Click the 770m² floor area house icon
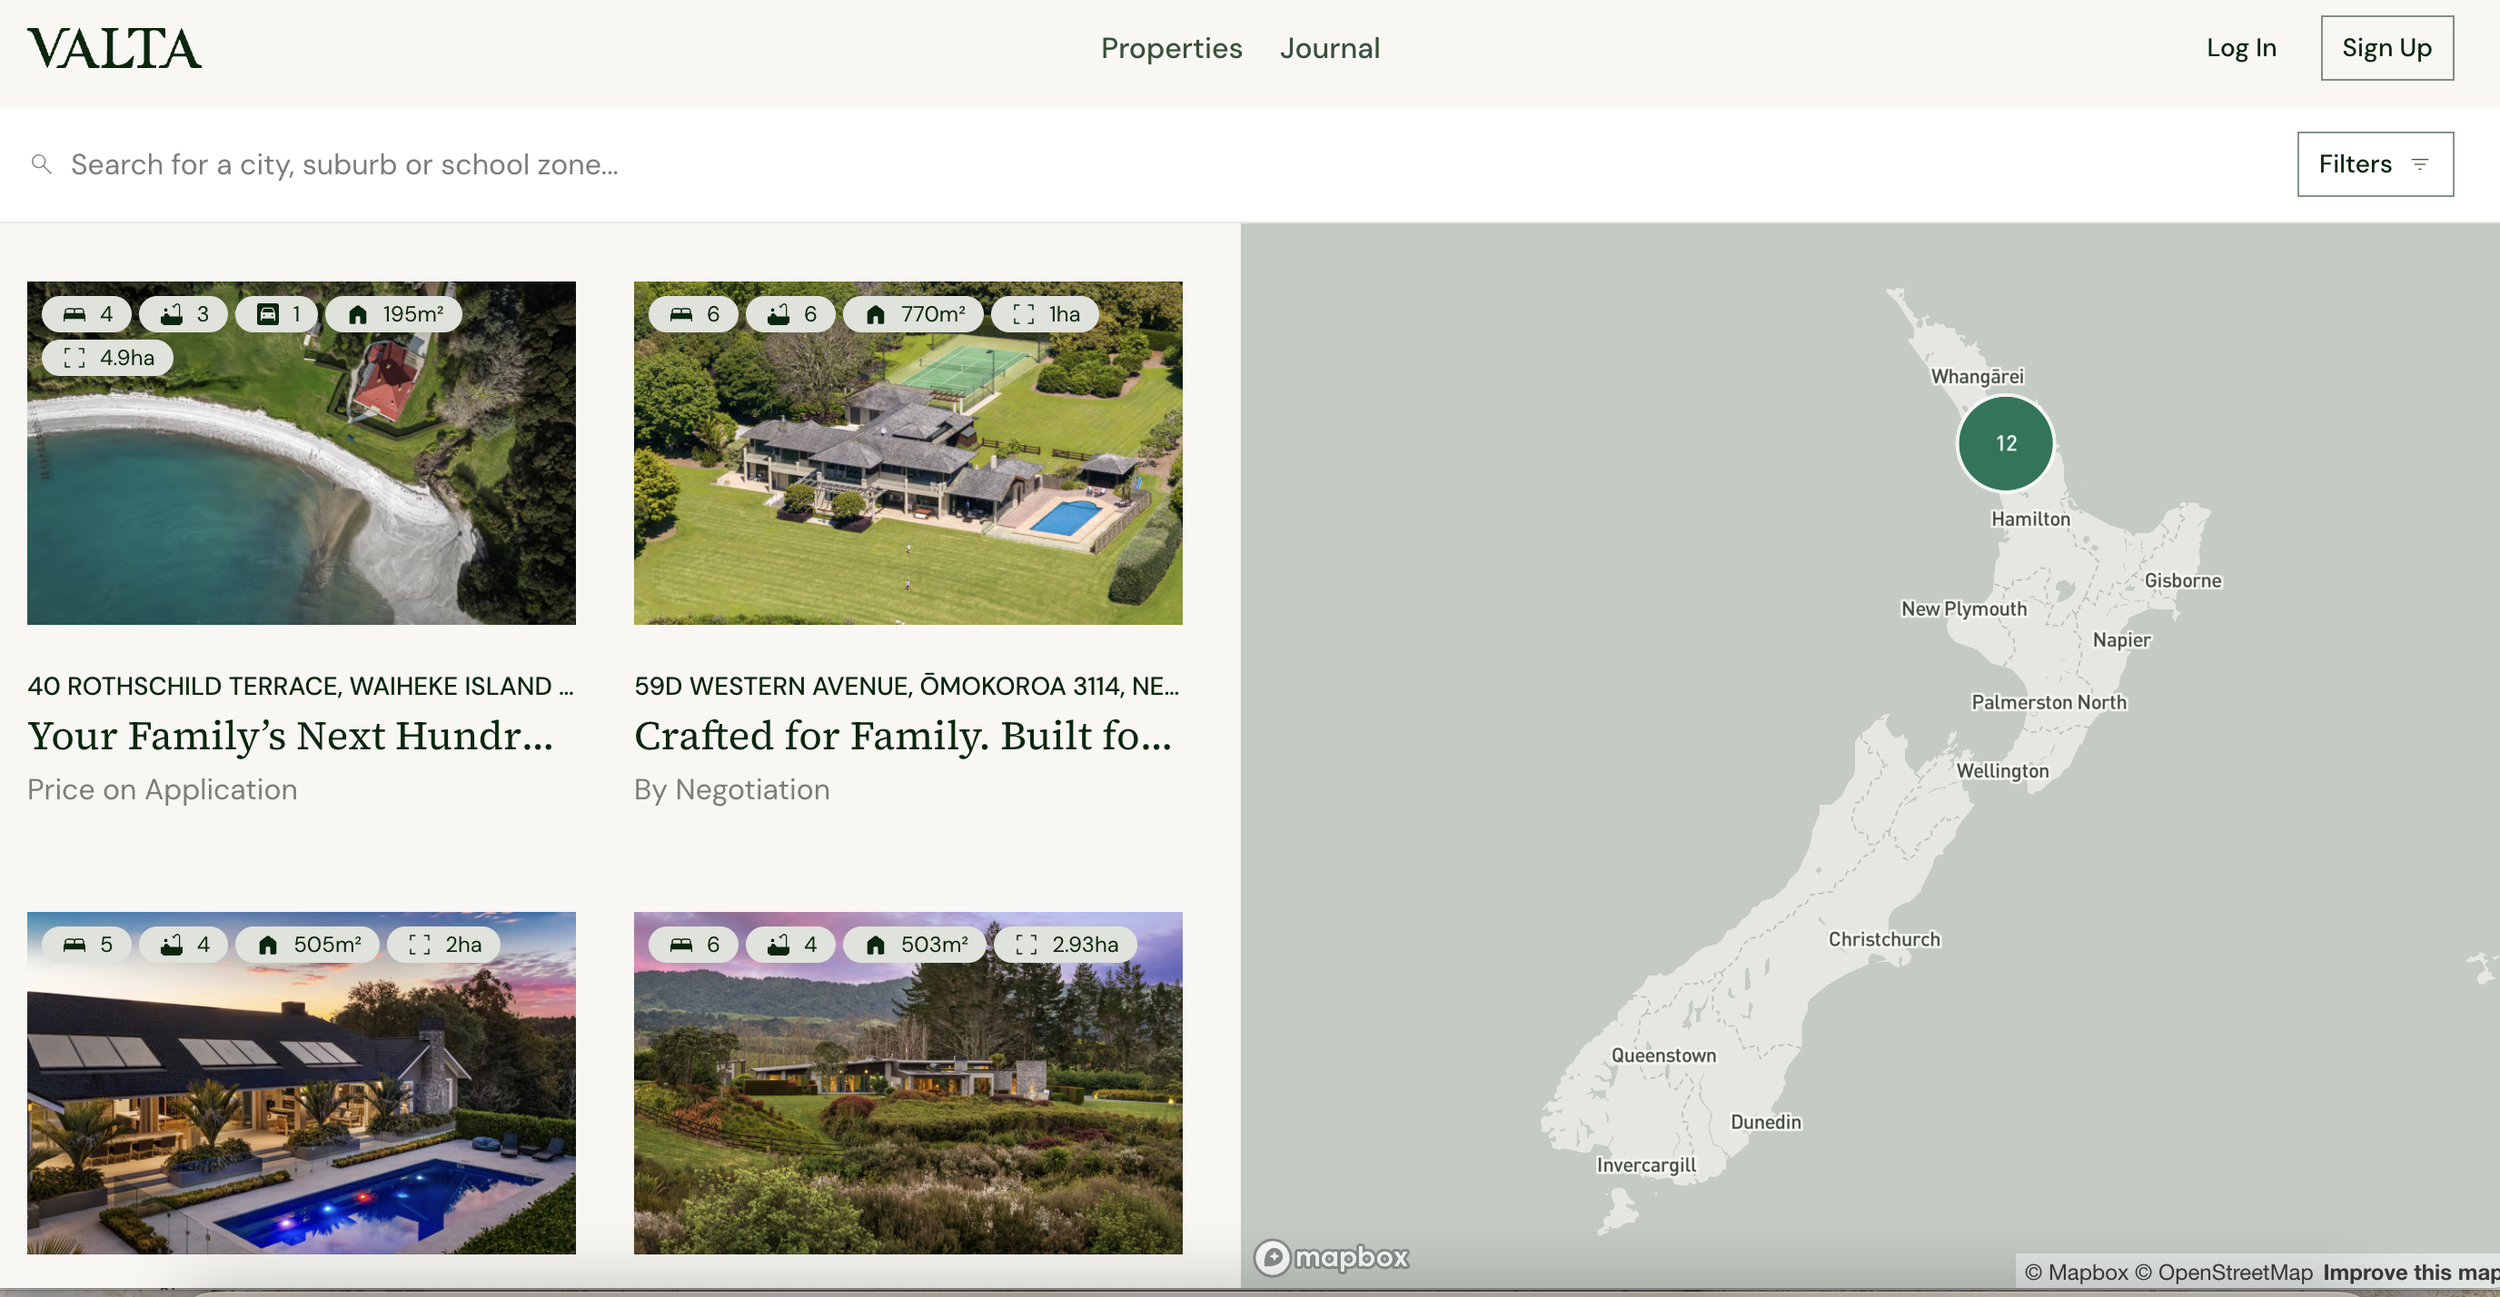The height and width of the screenshot is (1297, 2500). point(875,315)
